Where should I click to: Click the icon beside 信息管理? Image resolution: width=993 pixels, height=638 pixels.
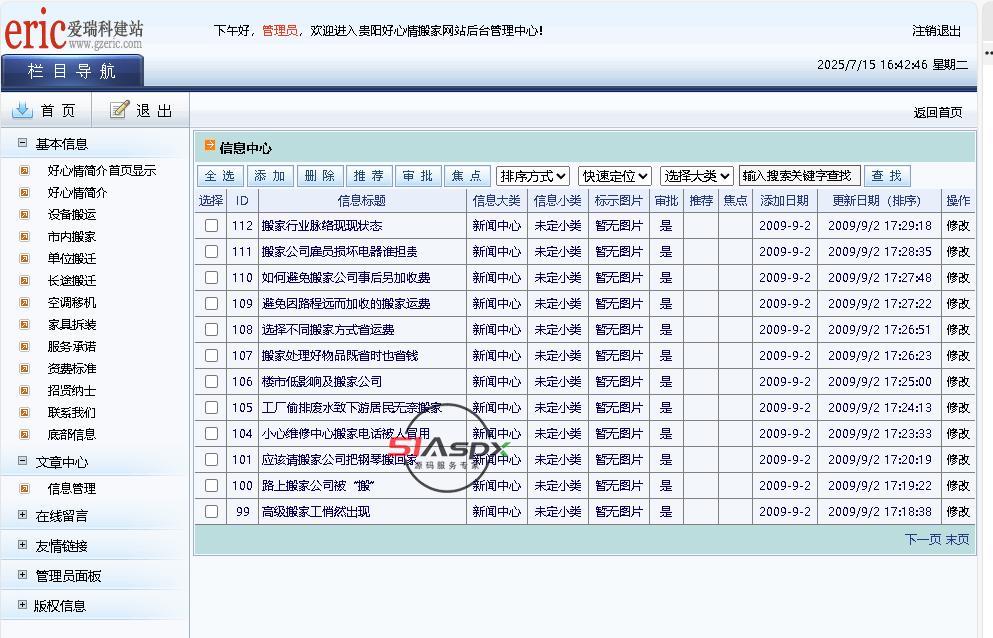25,488
